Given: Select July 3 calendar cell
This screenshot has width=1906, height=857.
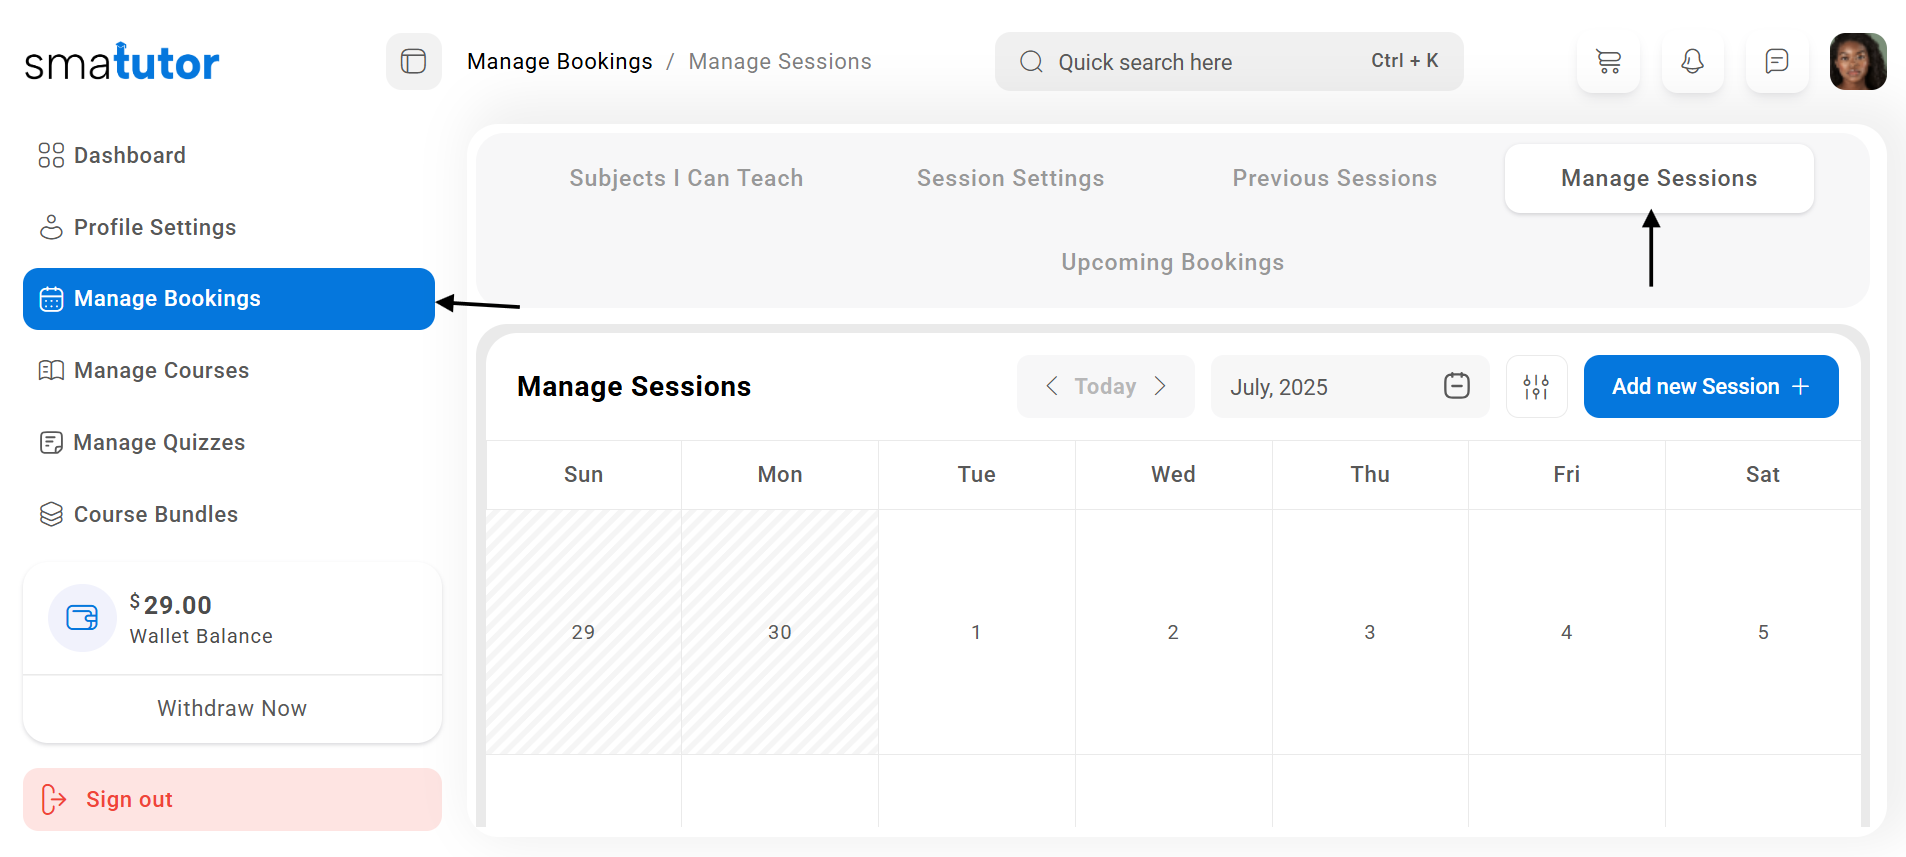Looking at the screenshot, I should click(x=1369, y=632).
